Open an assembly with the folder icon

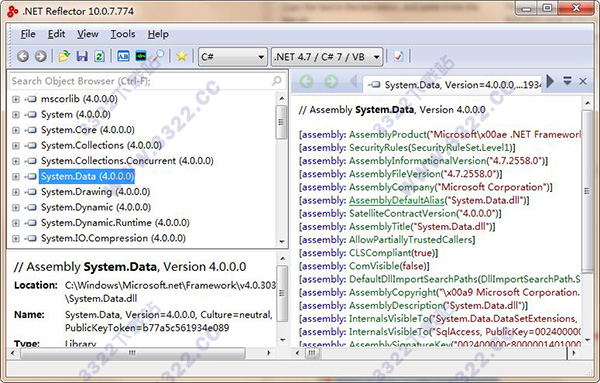(64, 57)
